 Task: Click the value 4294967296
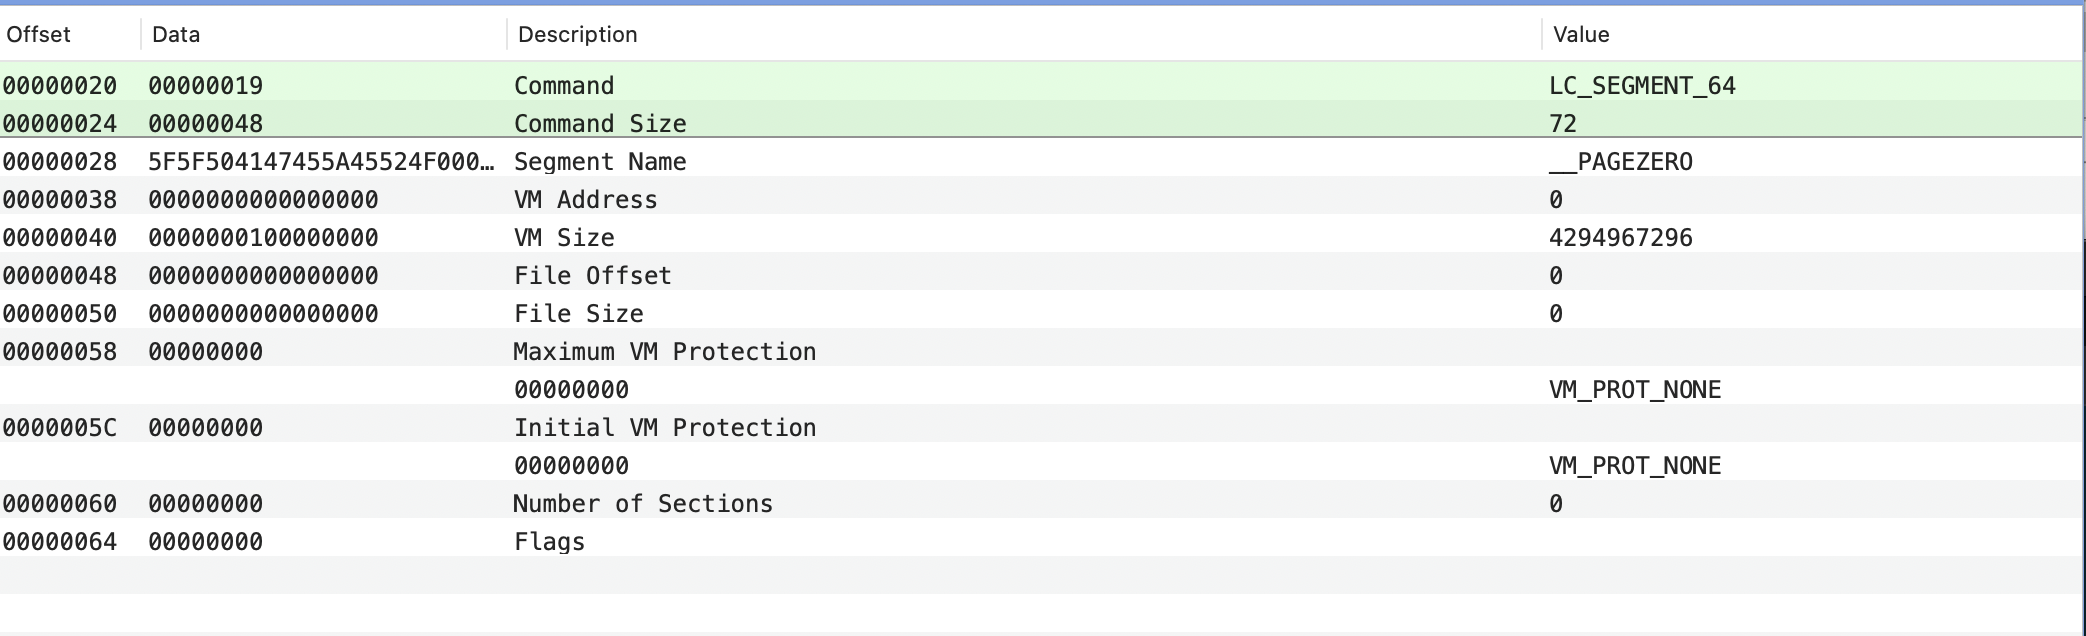1620,238
